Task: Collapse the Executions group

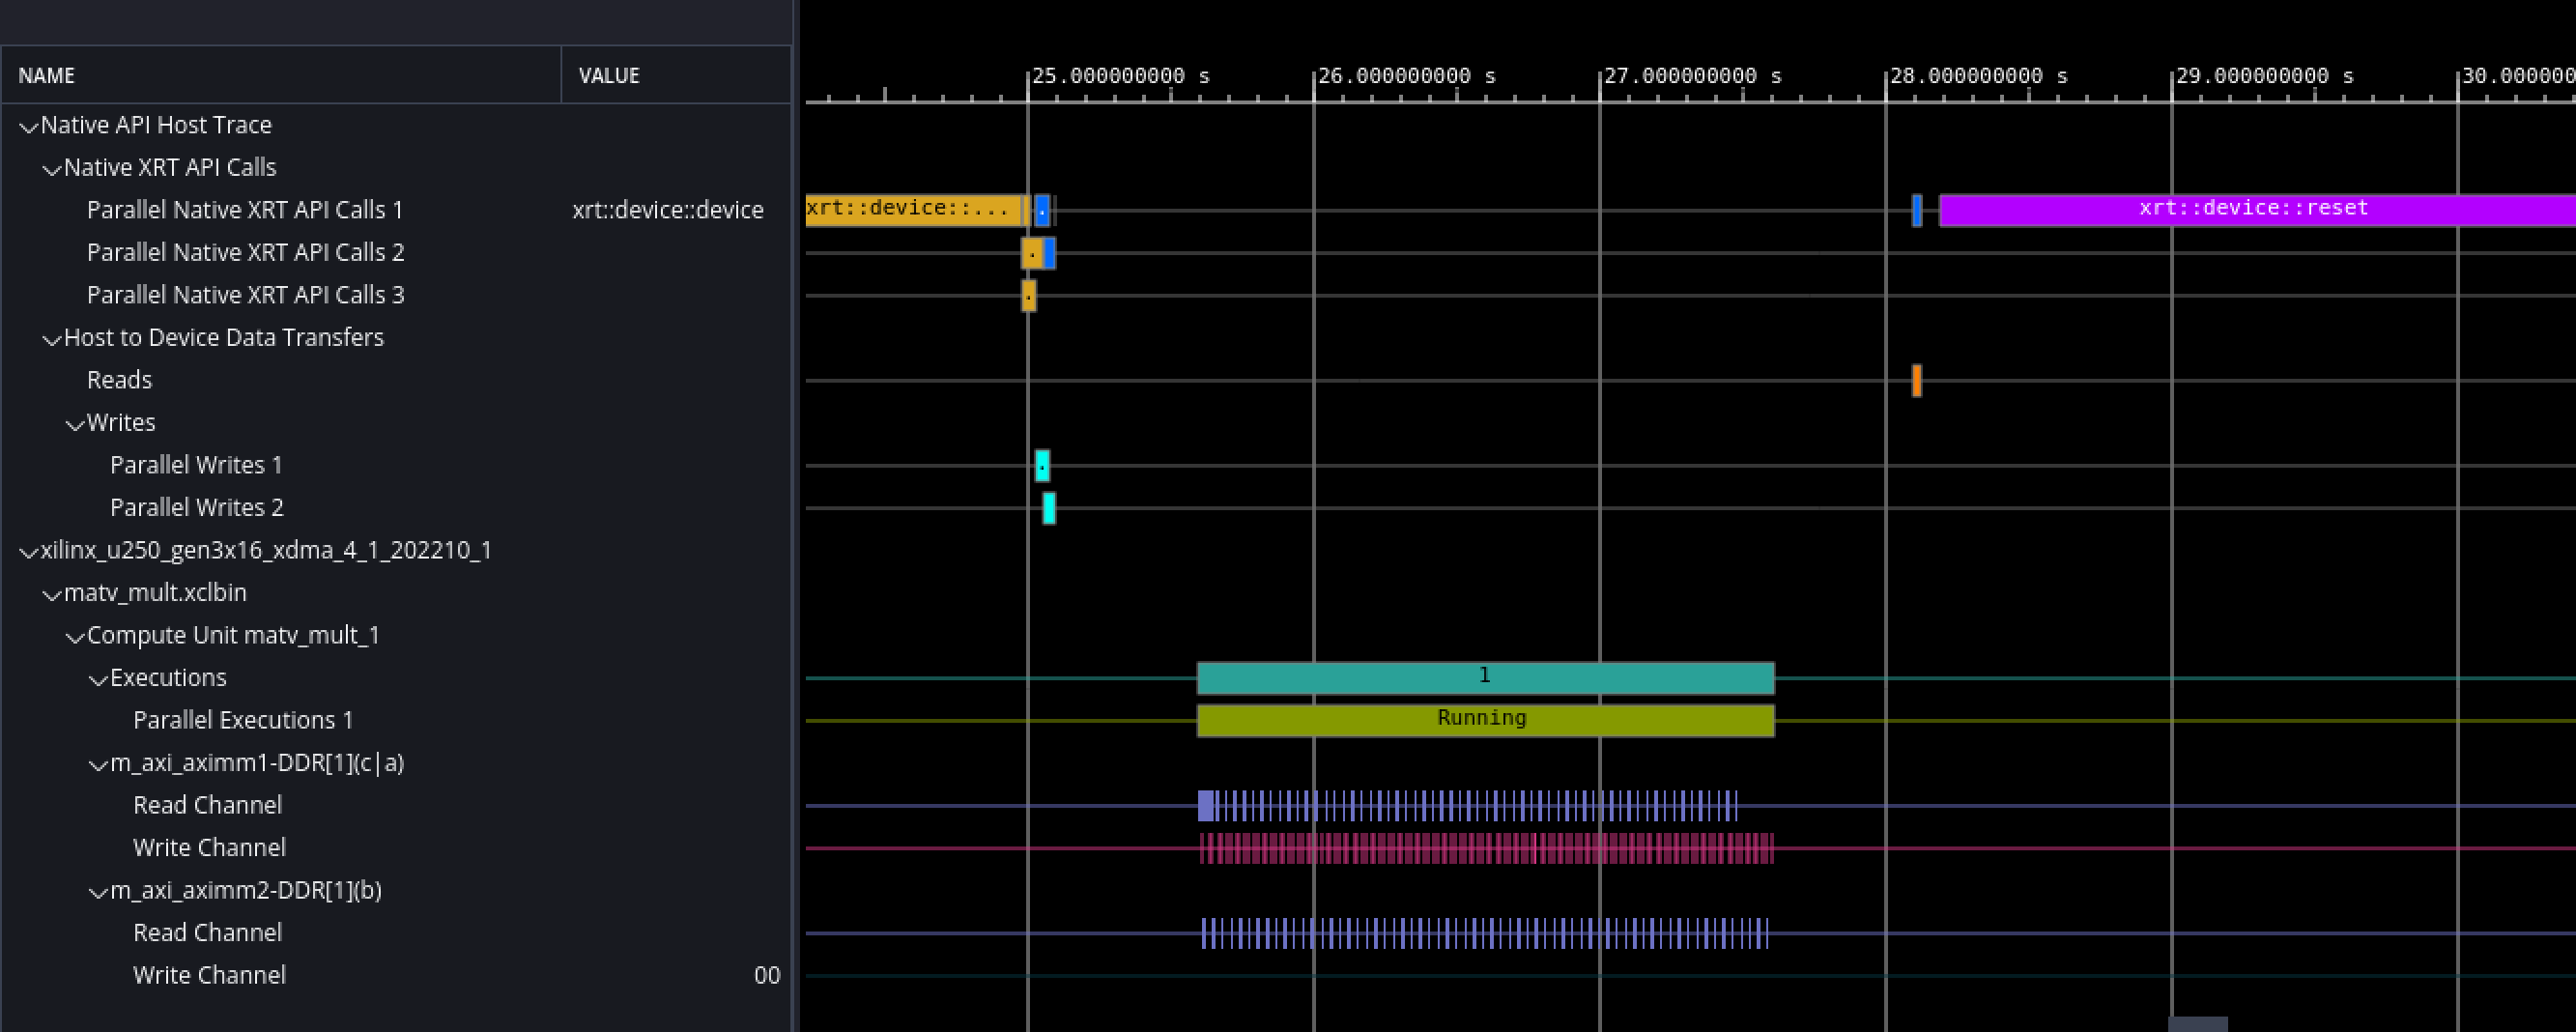Action: (x=98, y=680)
